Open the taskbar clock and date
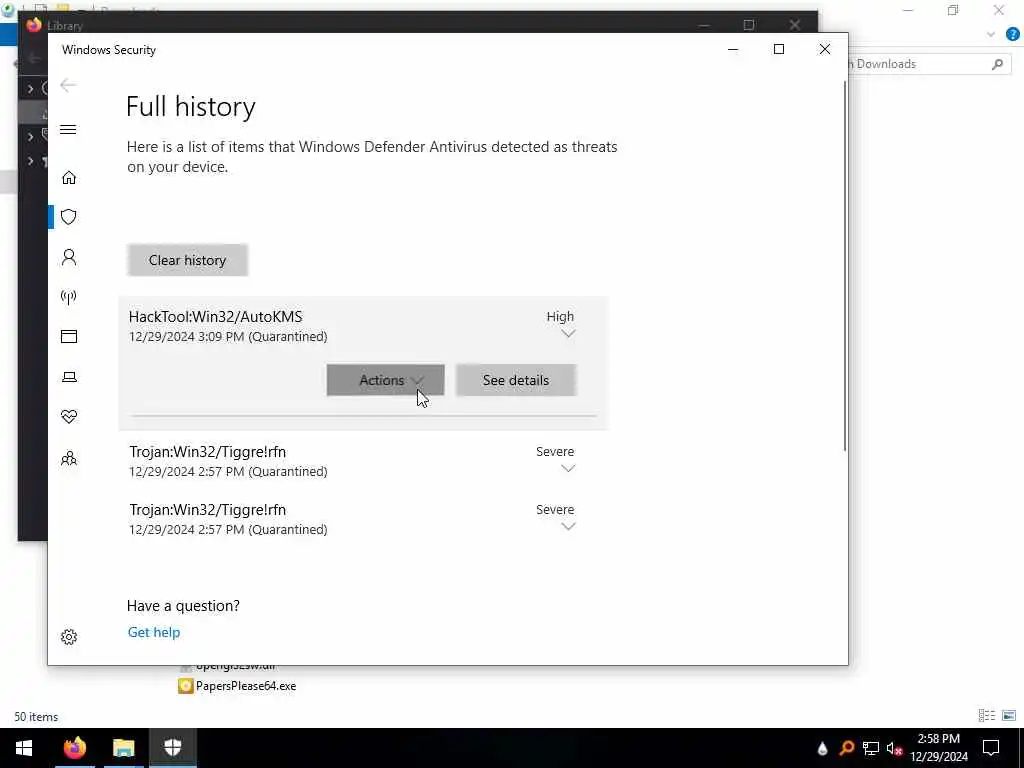Image resolution: width=1024 pixels, height=768 pixels. click(x=939, y=748)
